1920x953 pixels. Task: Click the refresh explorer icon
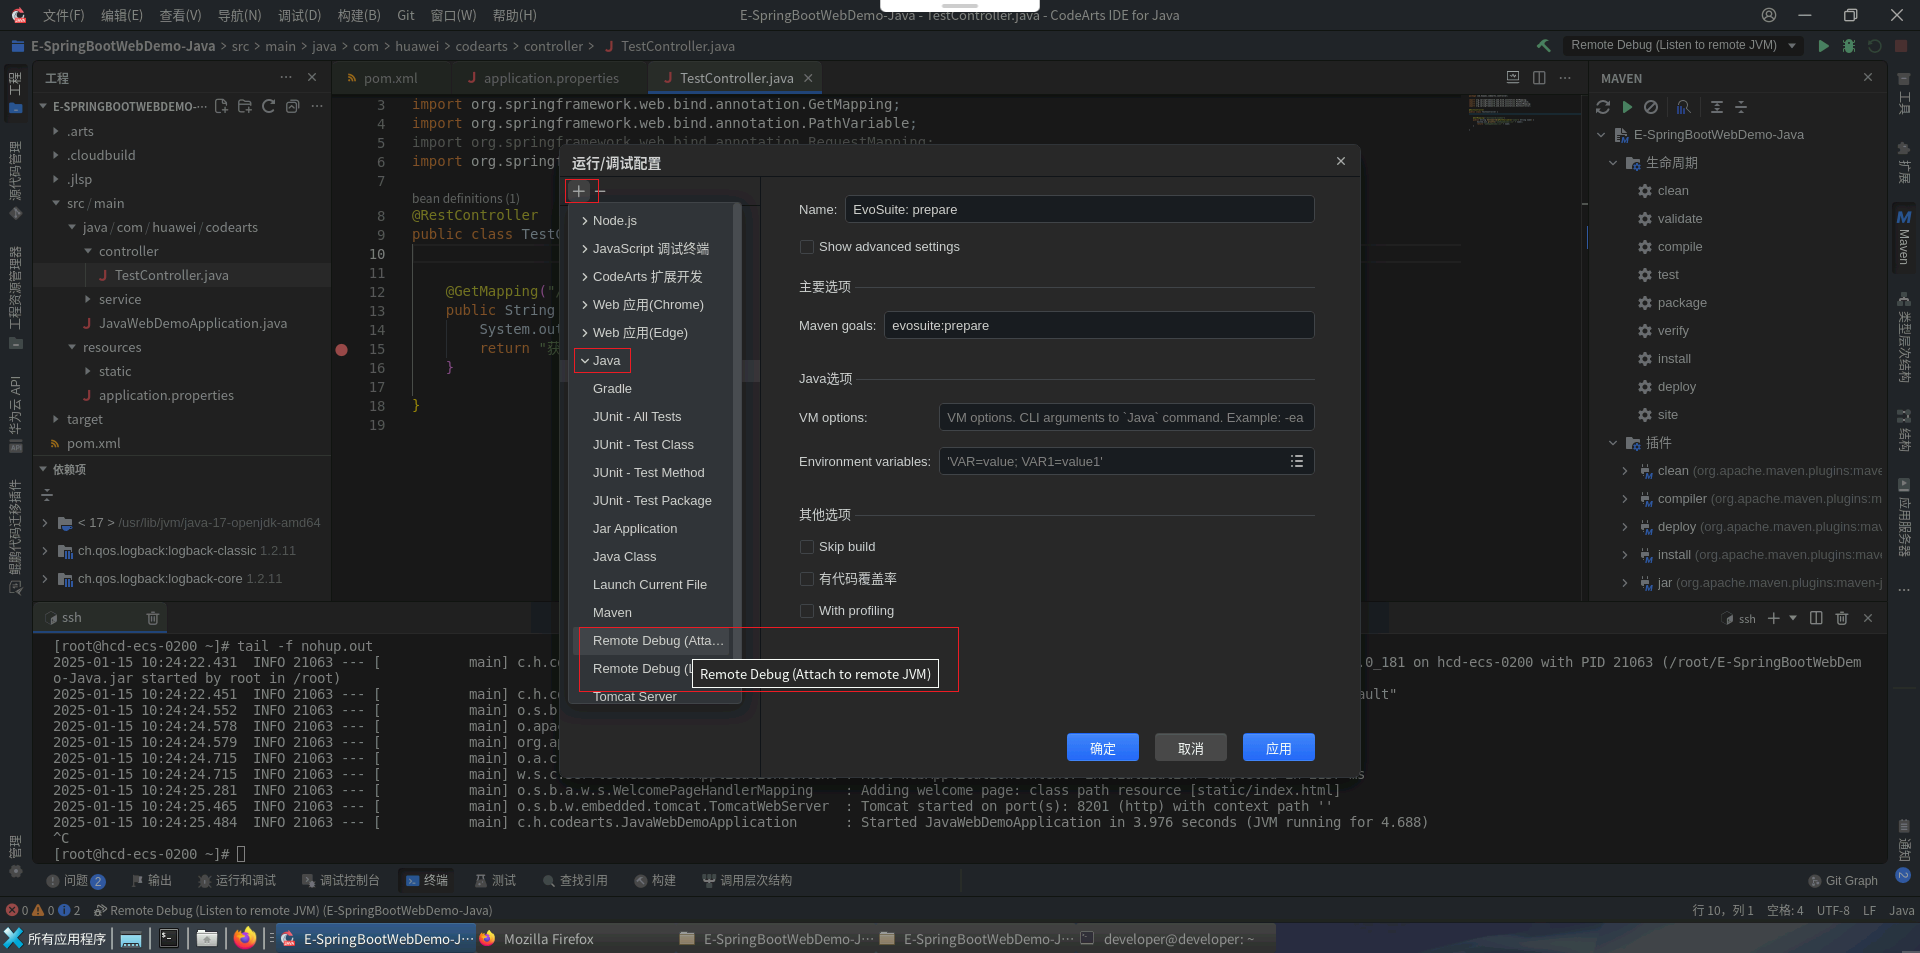[x=269, y=106]
